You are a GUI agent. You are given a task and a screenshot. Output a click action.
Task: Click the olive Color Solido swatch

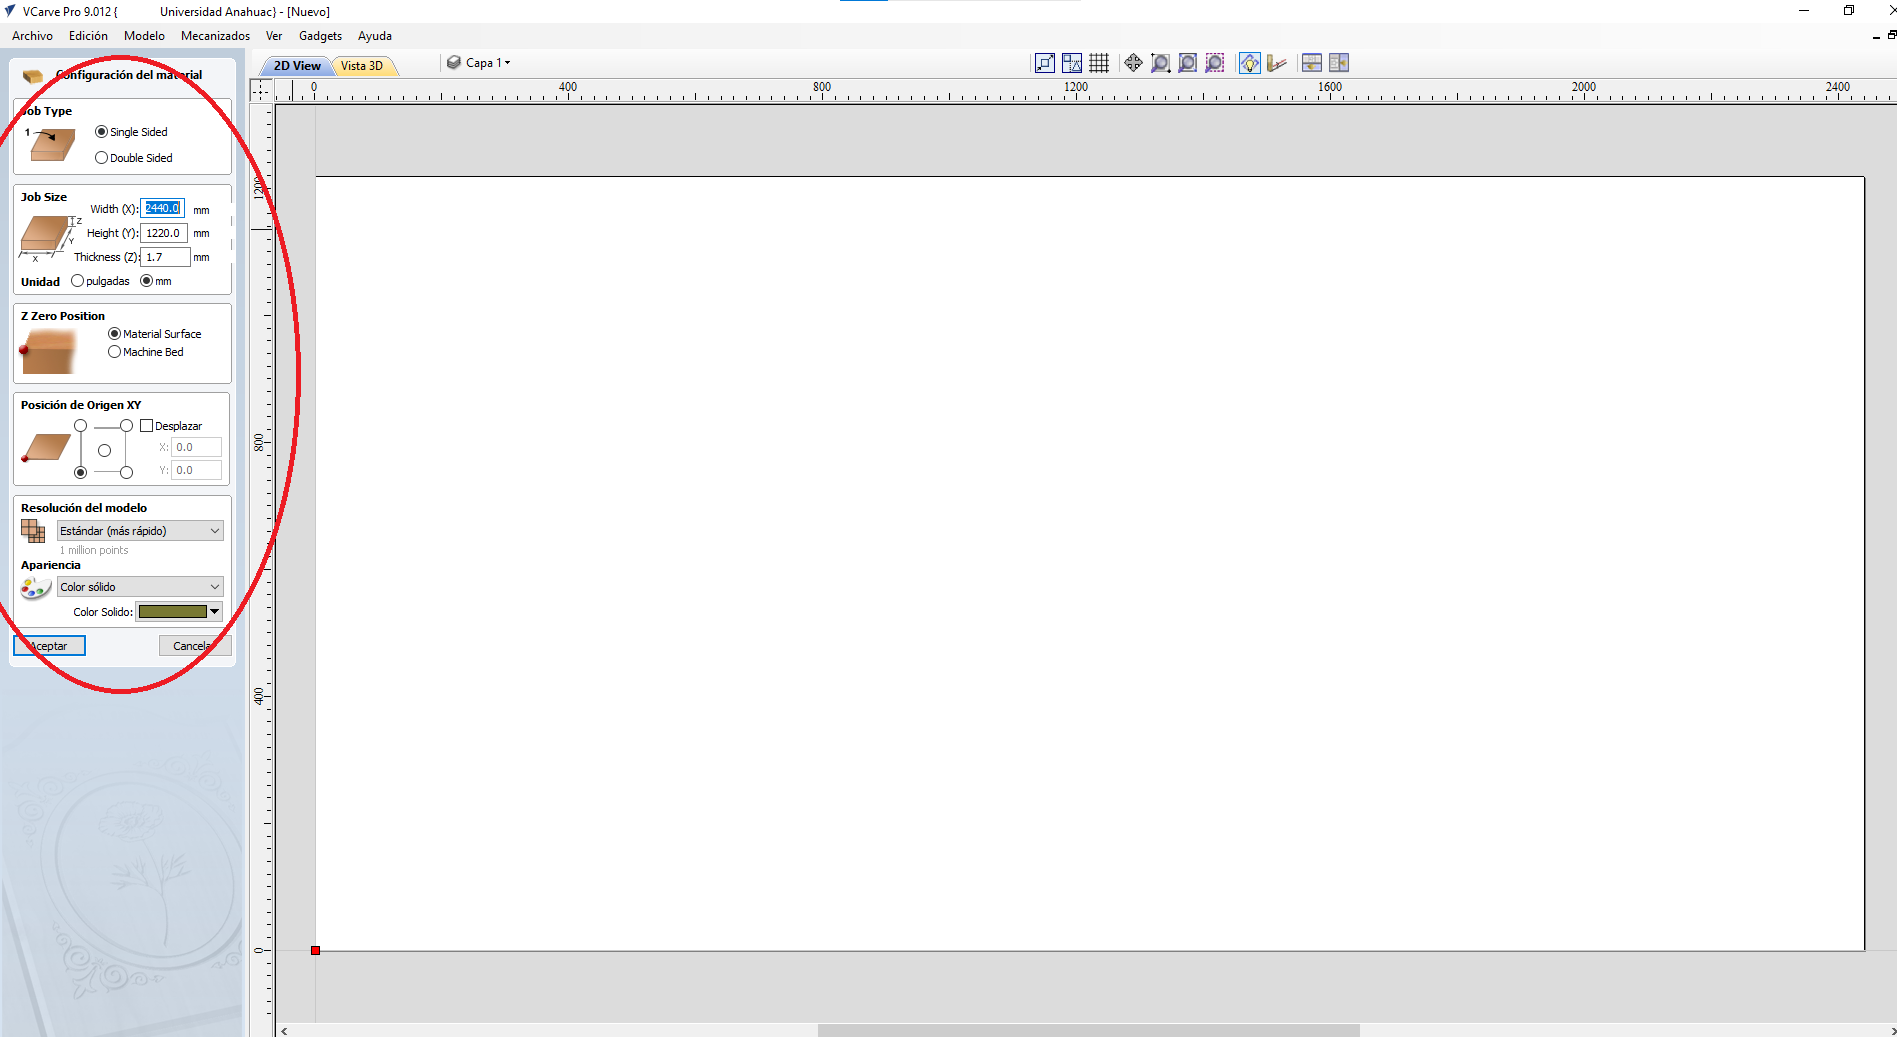point(172,611)
